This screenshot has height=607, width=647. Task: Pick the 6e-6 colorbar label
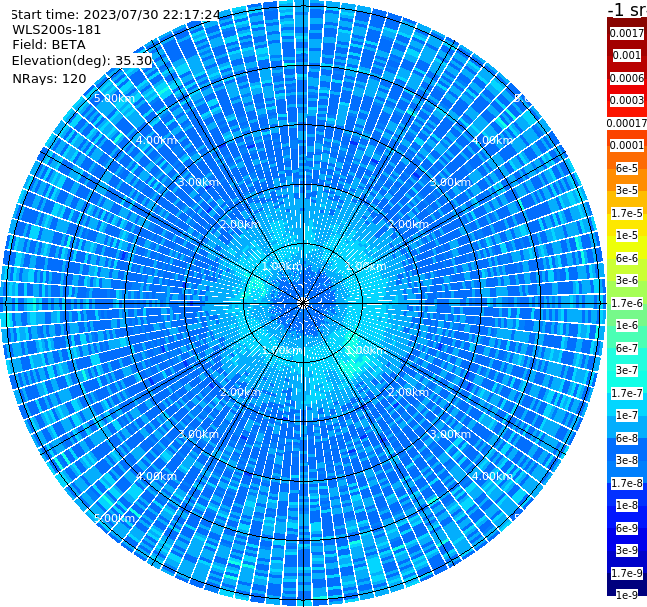click(x=627, y=258)
